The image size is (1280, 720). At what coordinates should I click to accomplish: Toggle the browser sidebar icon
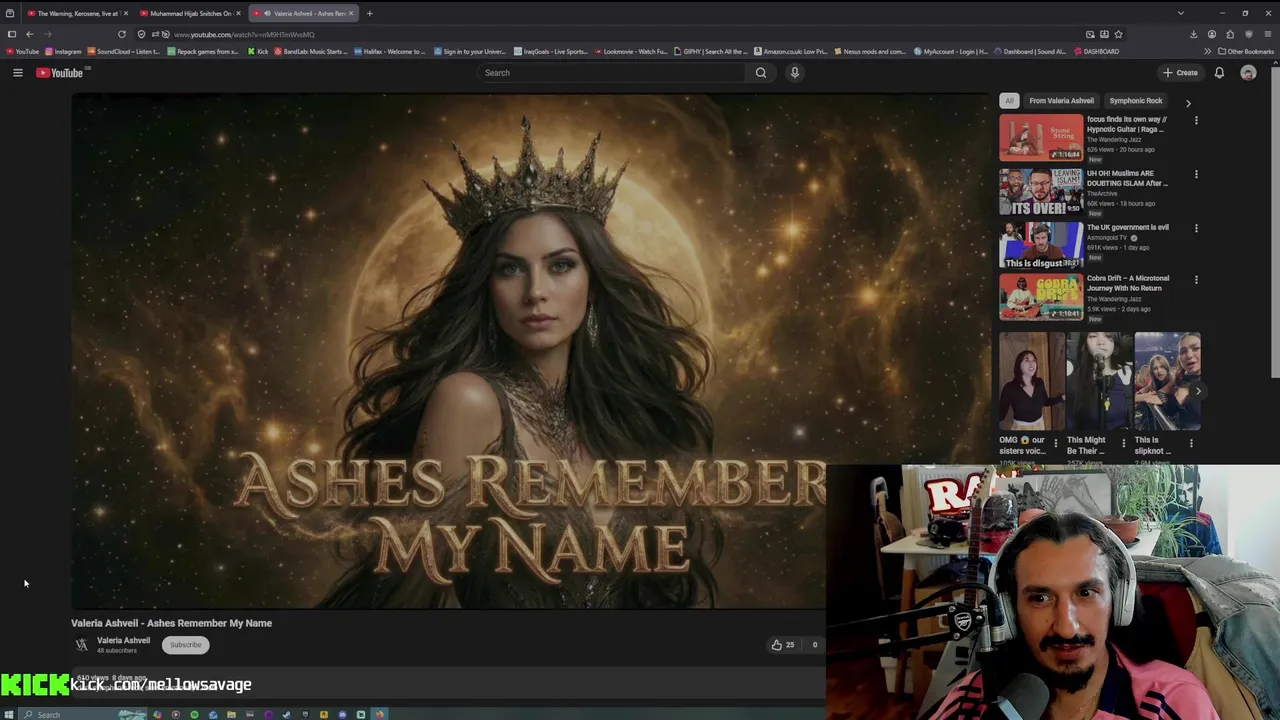(x=11, y=34)
